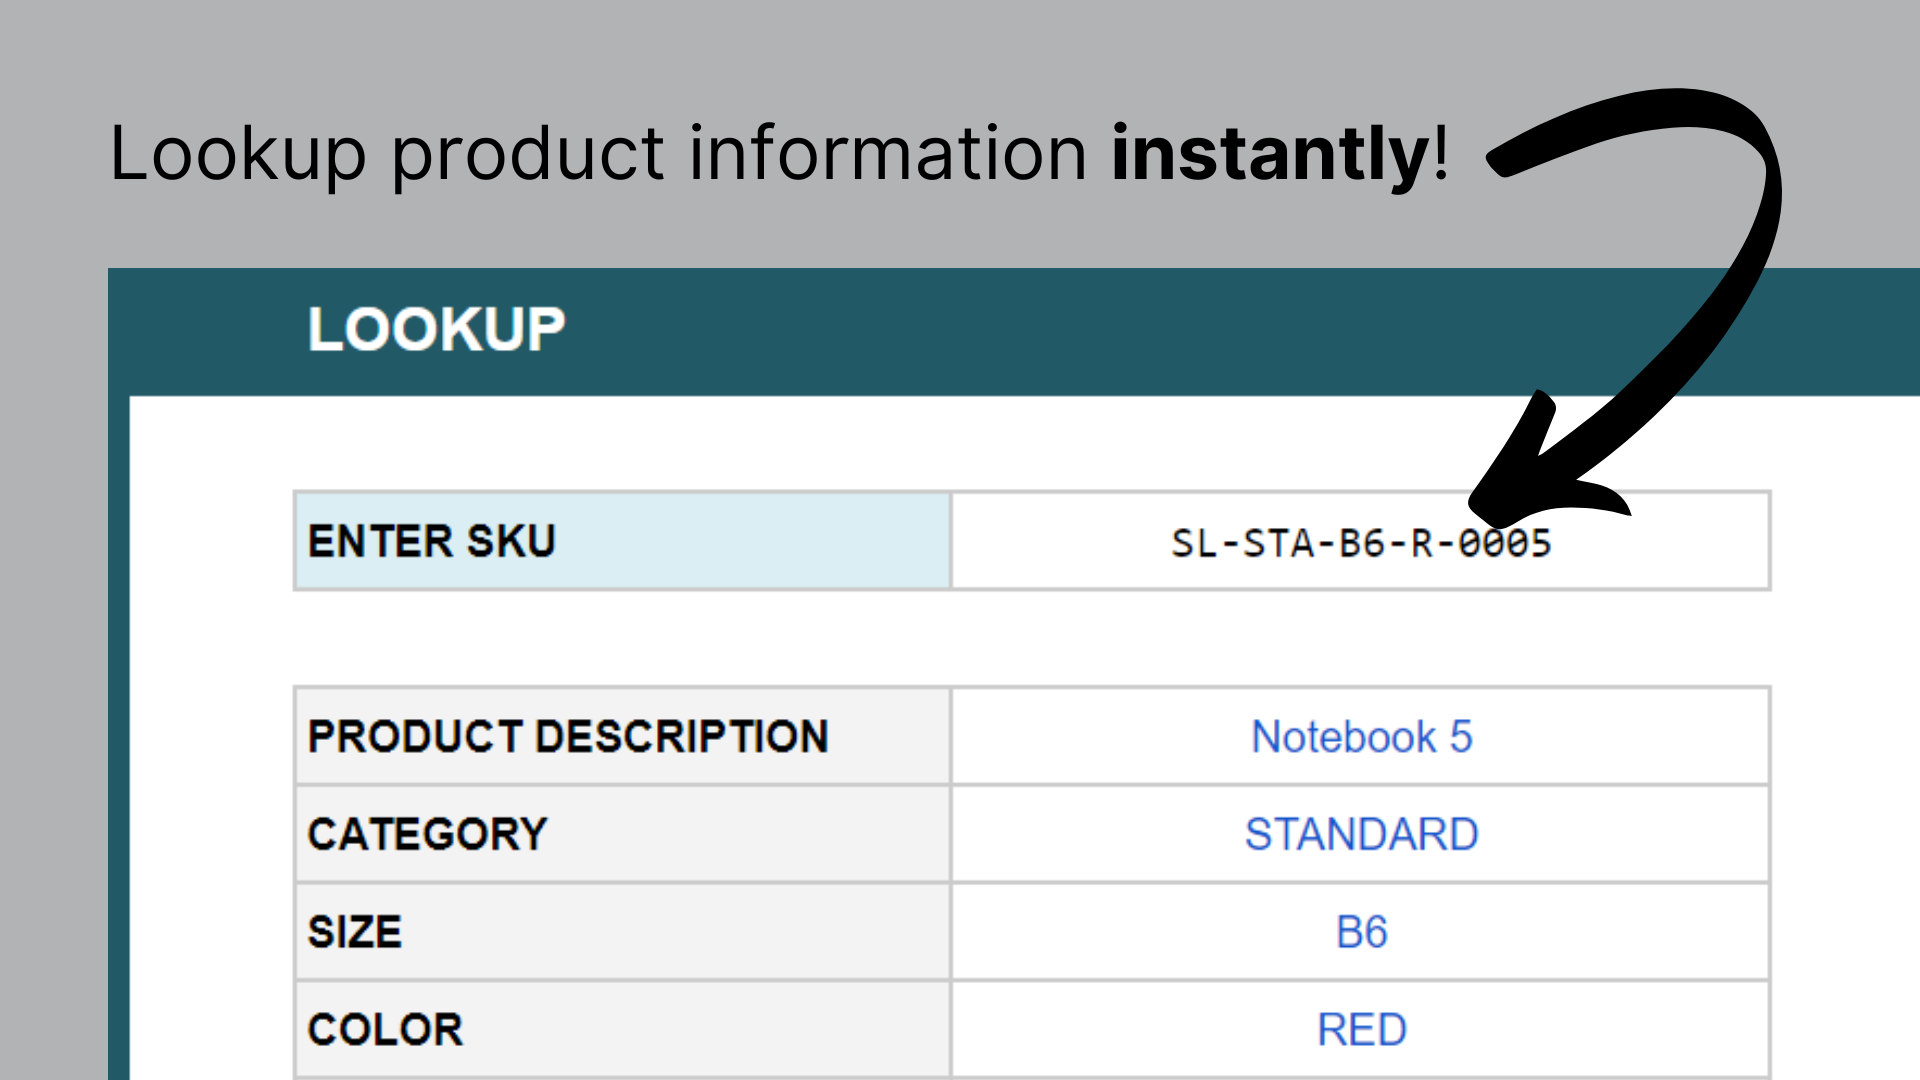Click the SIZE label cell
The width and height of the screenshot is (1920, 1080).
tap(355, 932)
